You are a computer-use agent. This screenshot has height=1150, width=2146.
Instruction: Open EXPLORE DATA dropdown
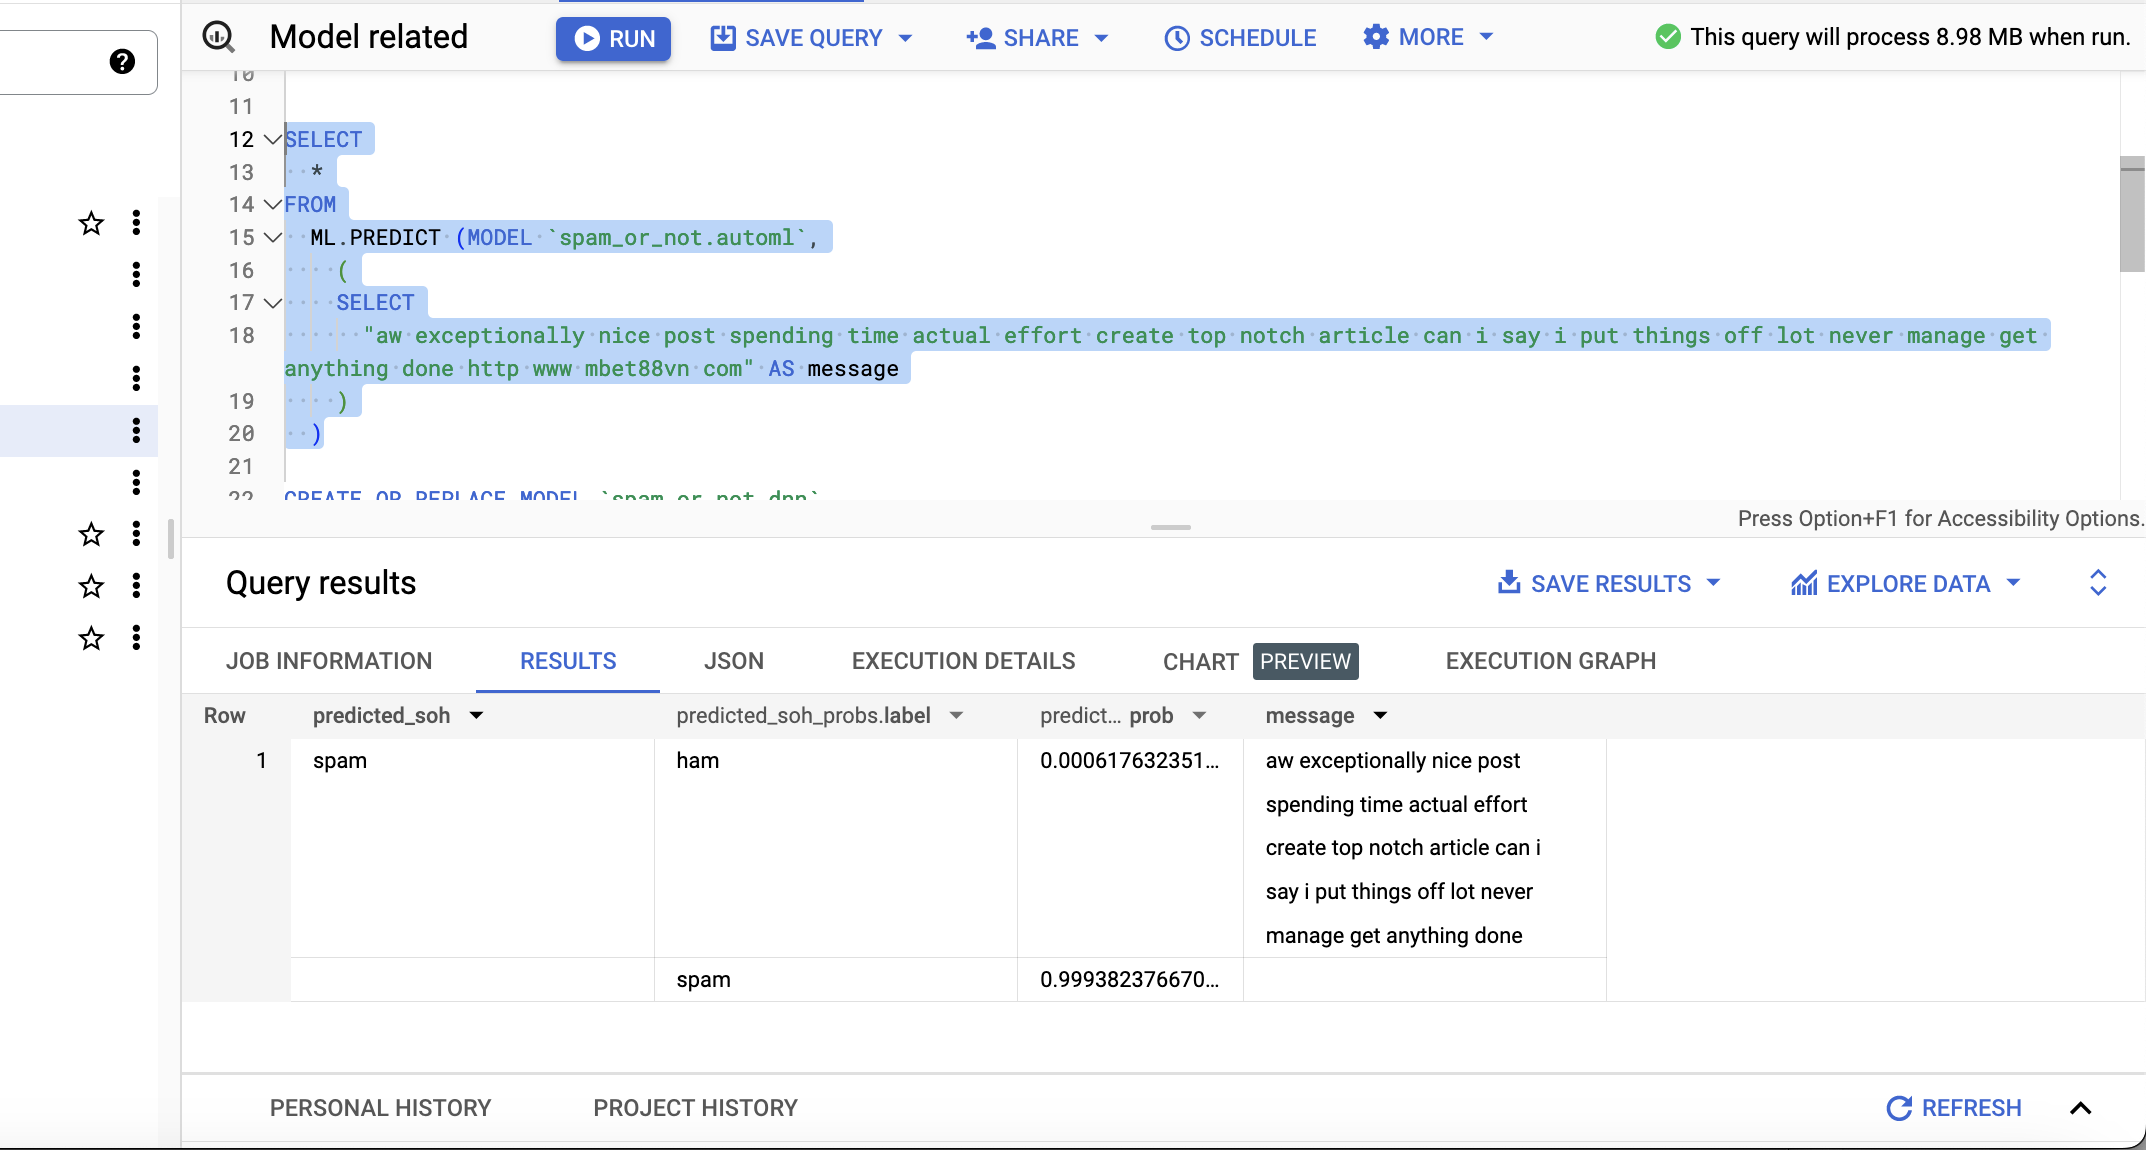[x=2017, y=584]
